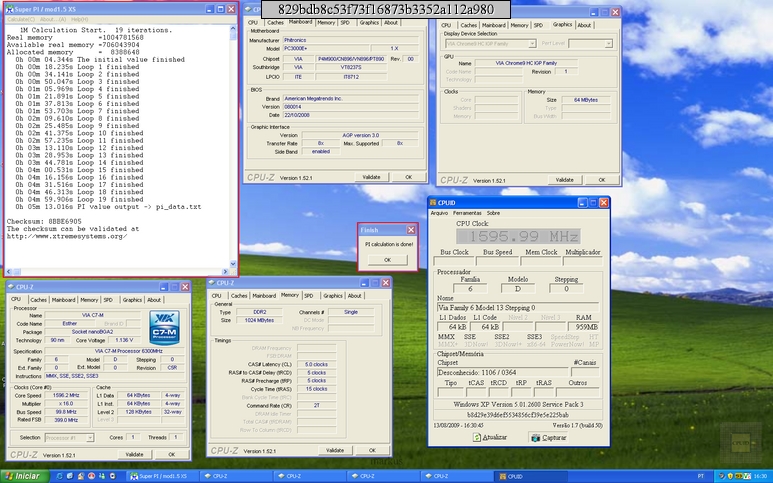Click the Multiplier x 16.0 value

67,404
